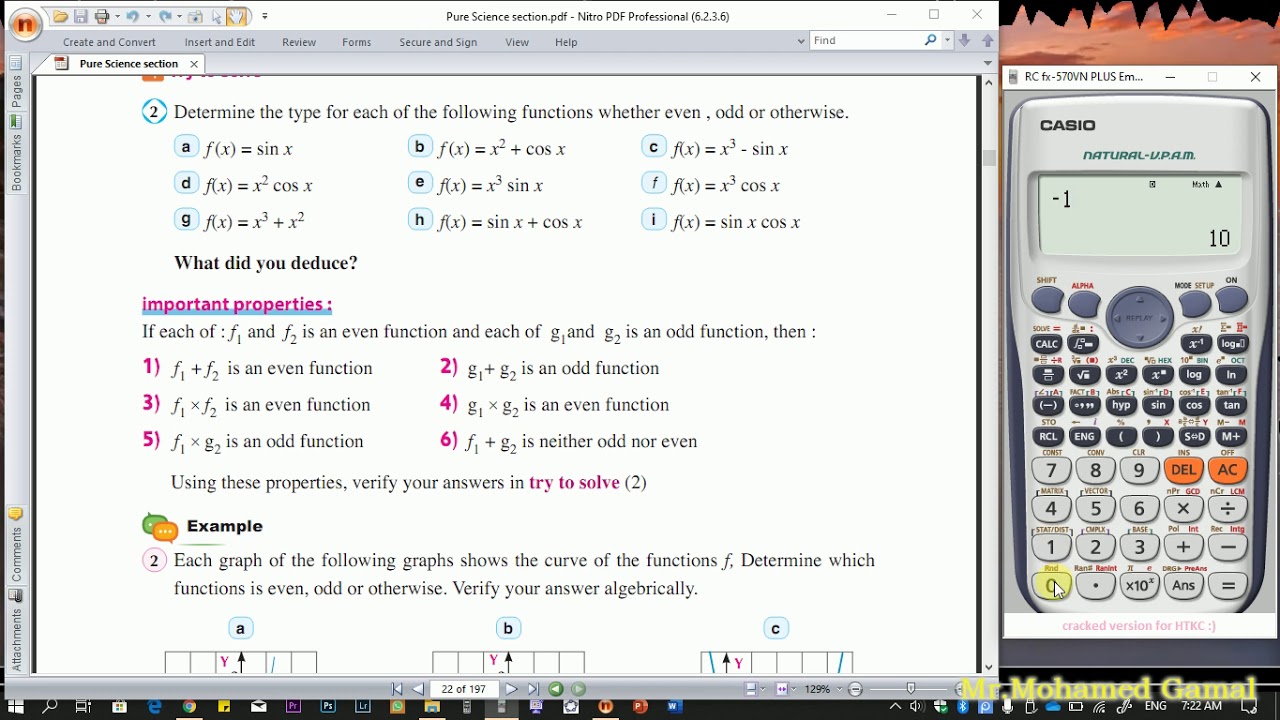The width and height of the screenshot is (1280, 720).
Task: Adjust the zoom slider in status bar
Action: click(x=909, y=689)
